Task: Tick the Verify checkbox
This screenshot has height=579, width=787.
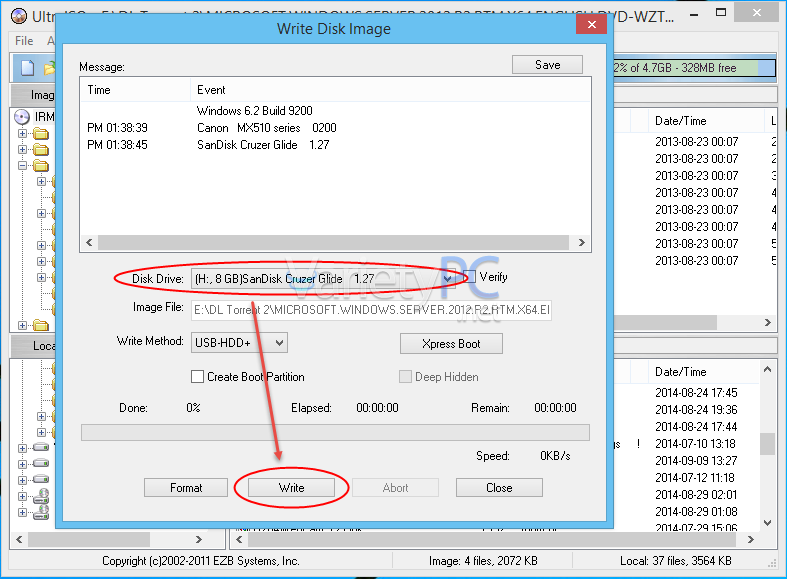Action: pos(469,276)
